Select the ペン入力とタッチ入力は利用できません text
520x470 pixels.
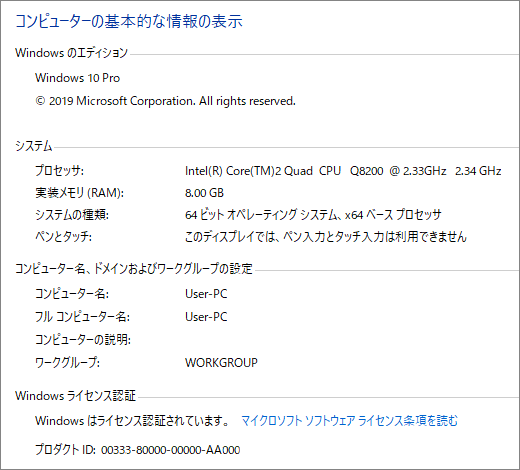[326, 237]
